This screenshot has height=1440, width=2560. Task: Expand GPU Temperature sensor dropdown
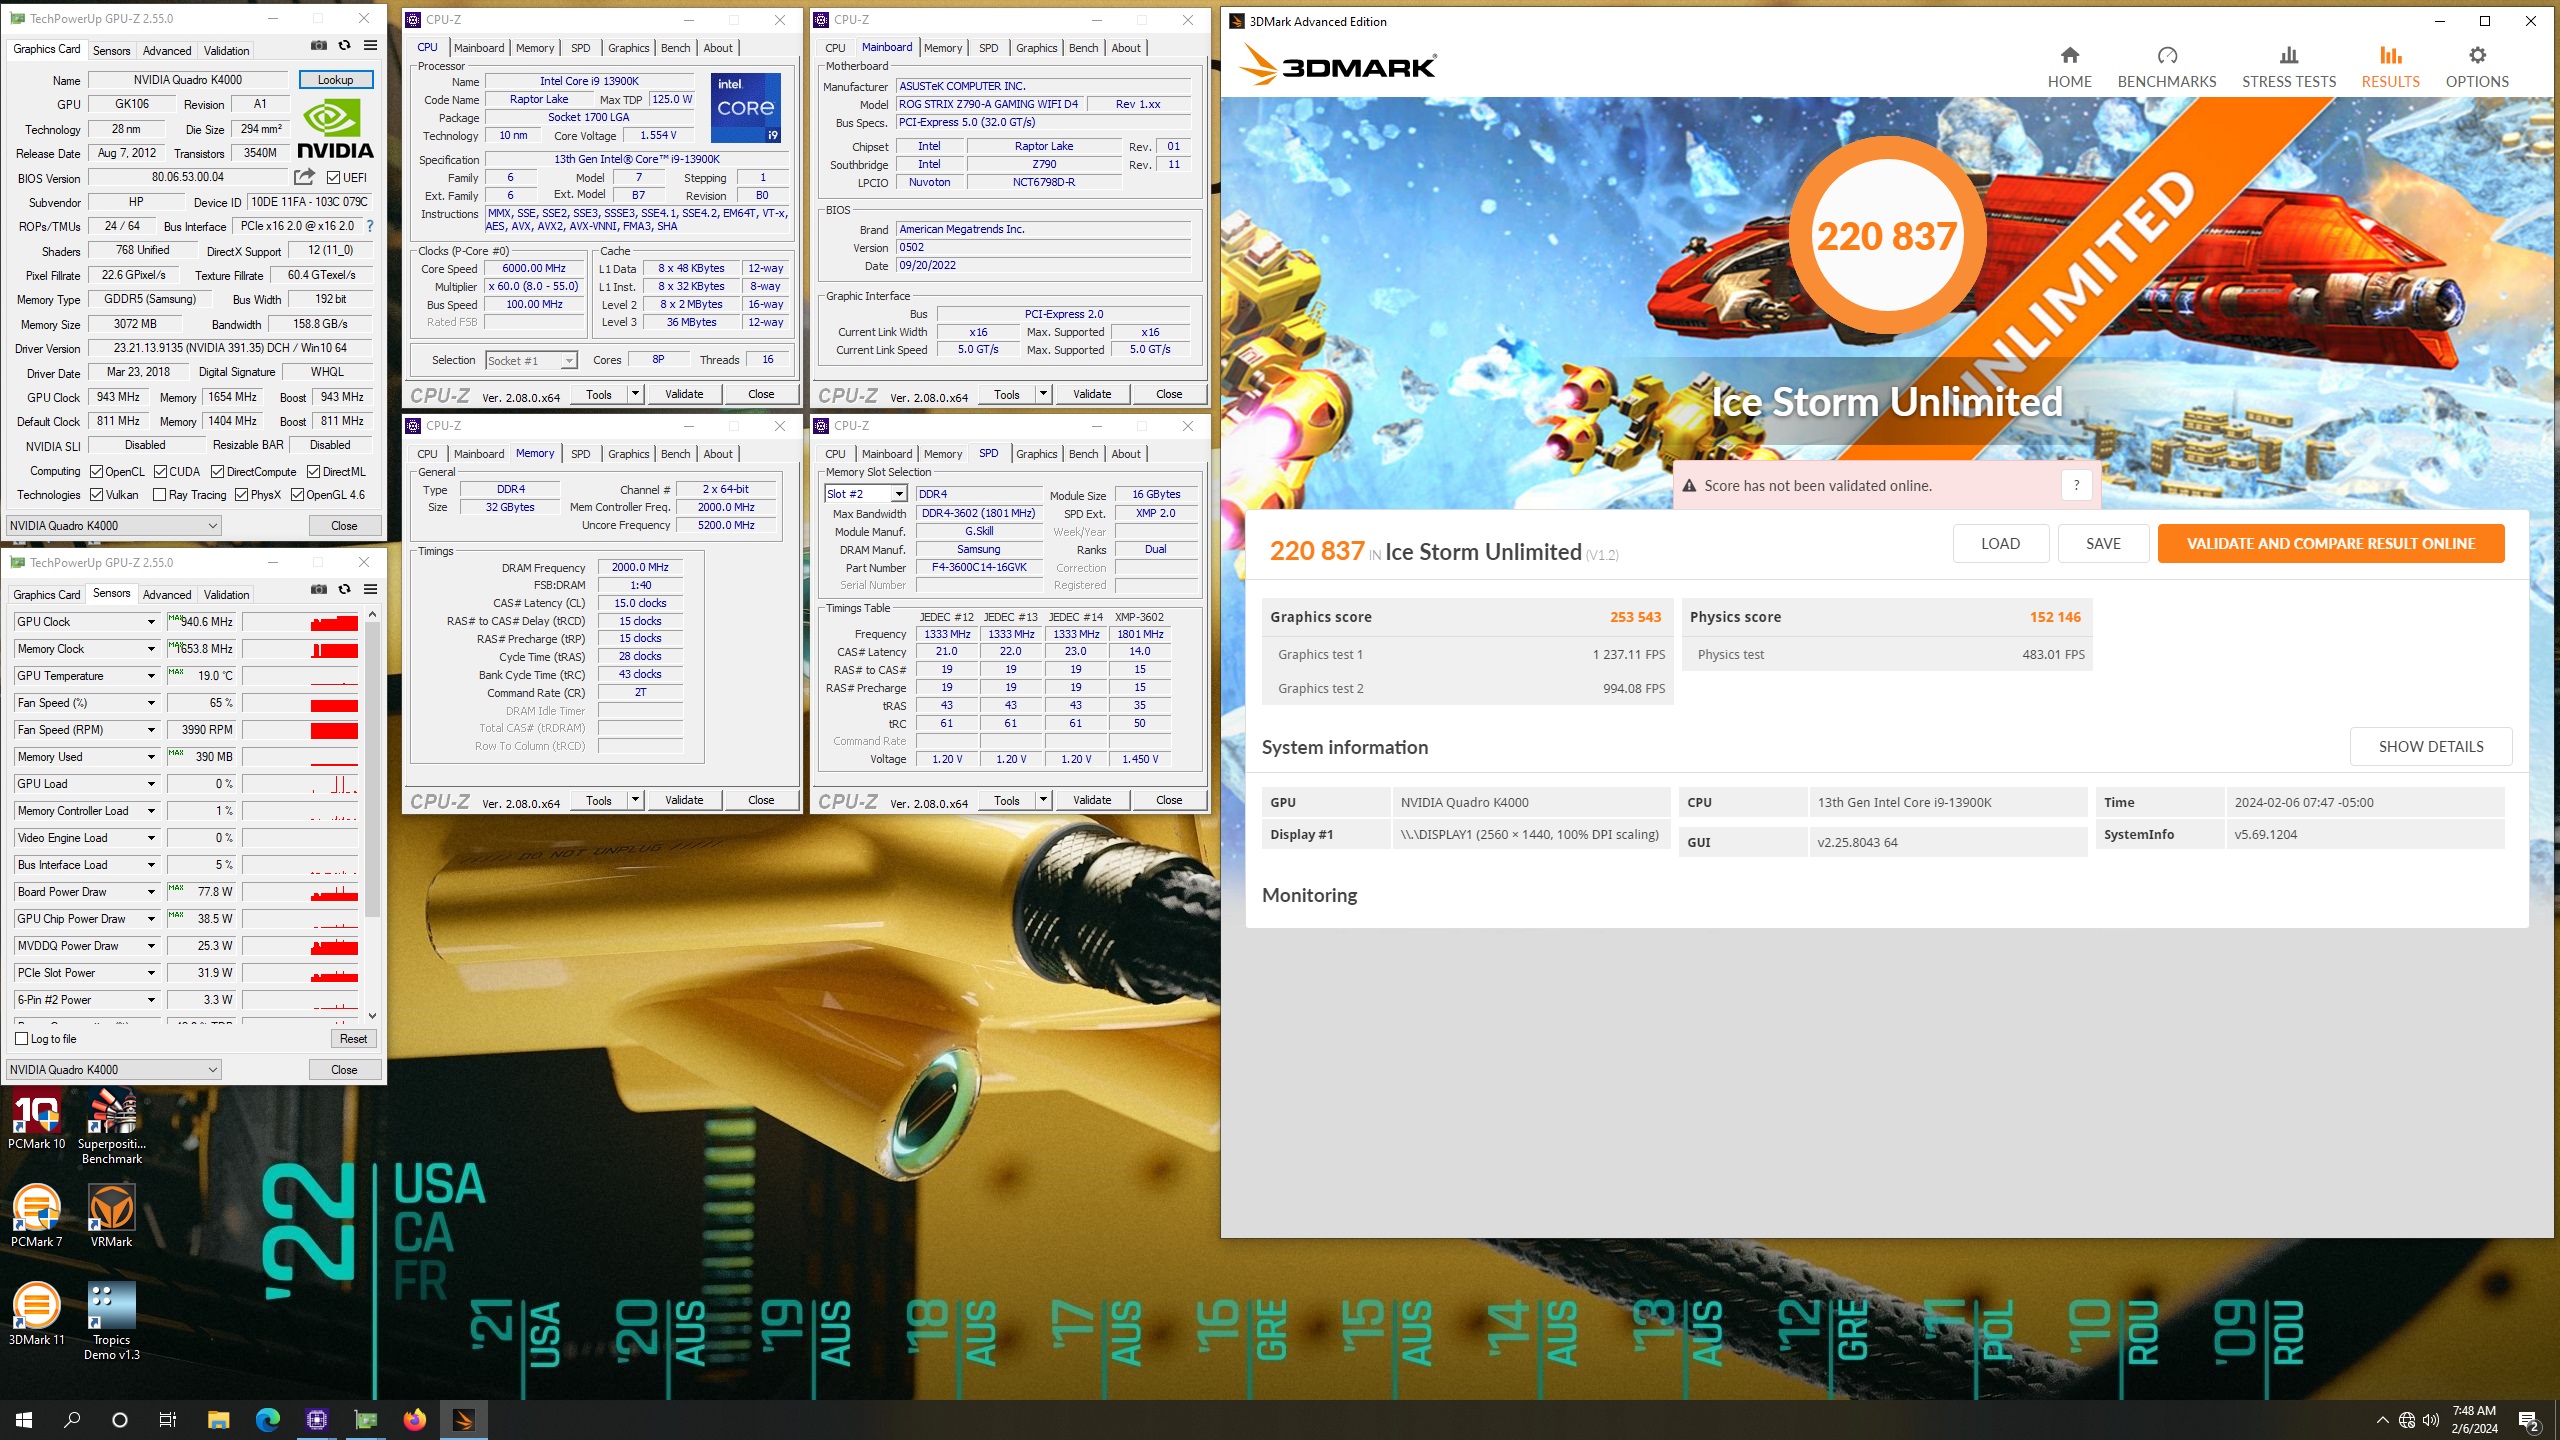[151, 676]
